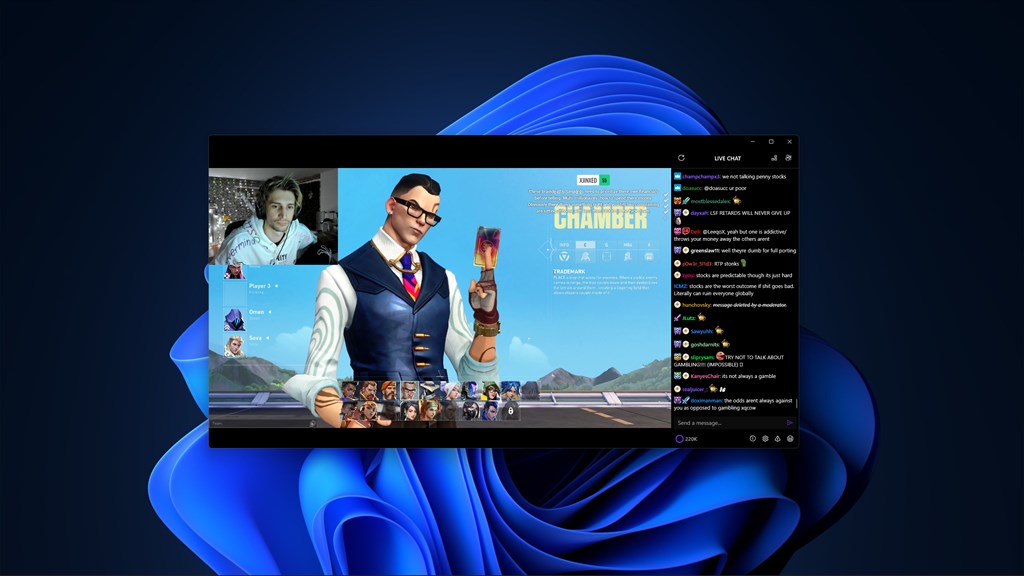The width and height of the screenshot is (1024, 576).
Task: Refresh the live chat with the reload icon
Action: pyautogui.click(x=681, y=158)
